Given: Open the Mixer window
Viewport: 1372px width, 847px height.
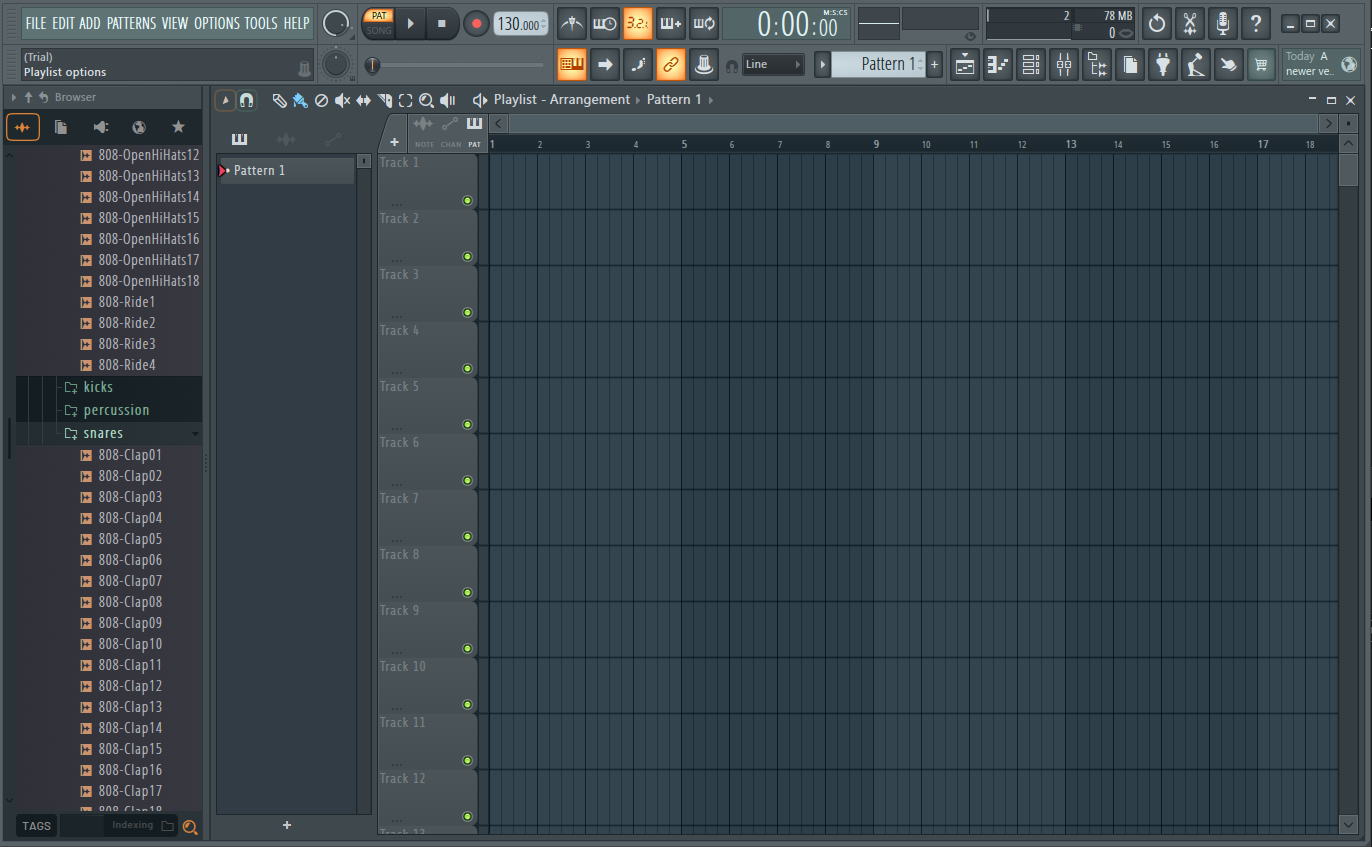Looking at the screenshot, I should click(1064, 65).
